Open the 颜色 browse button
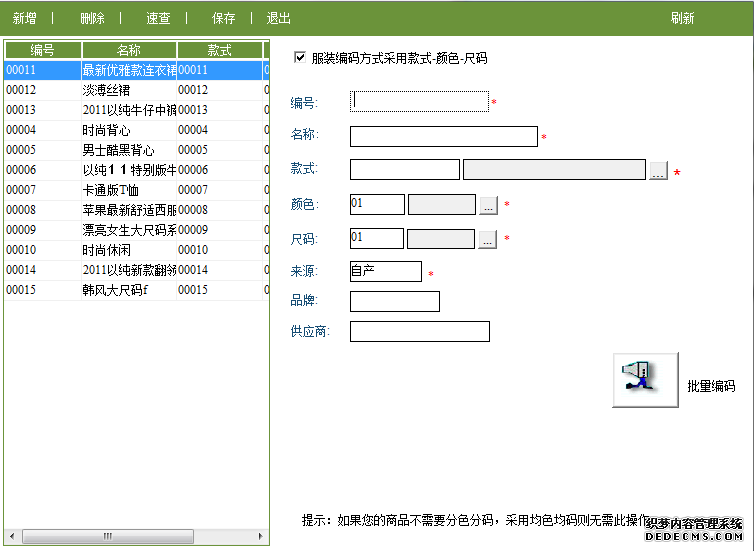 click(487, 205)
